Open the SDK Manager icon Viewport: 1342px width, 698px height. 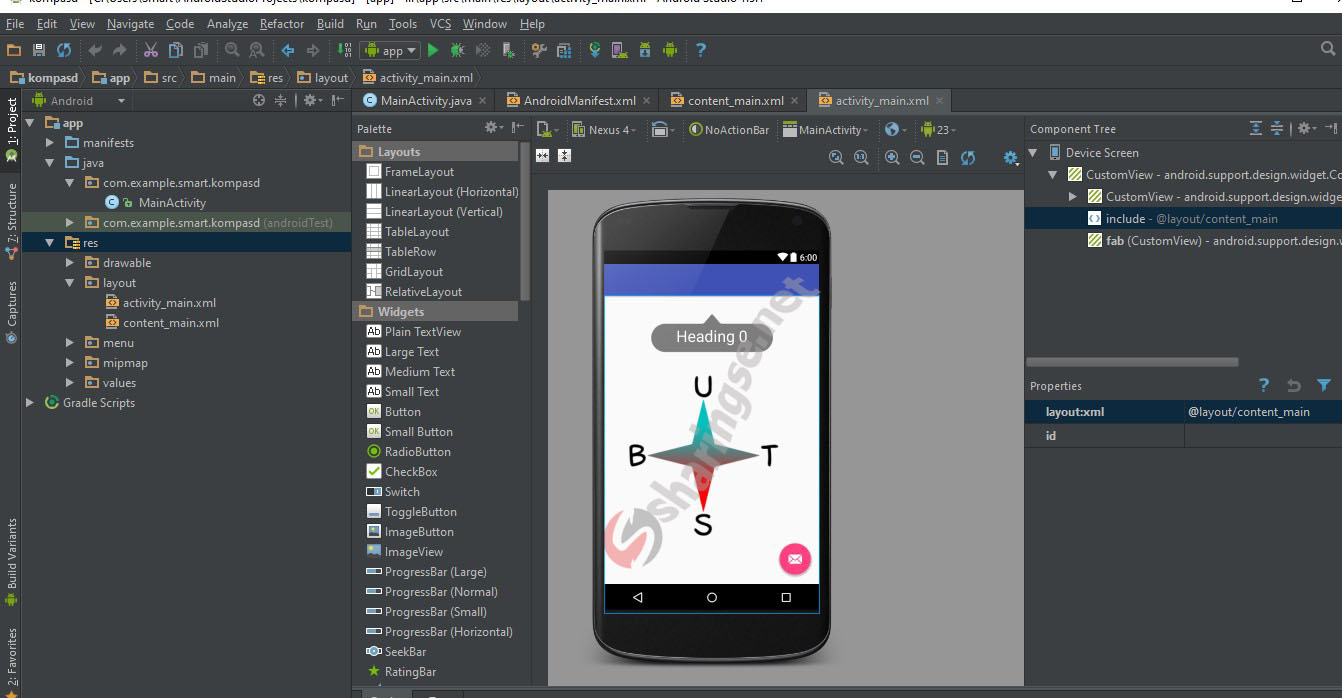click(x=645, y=50)
